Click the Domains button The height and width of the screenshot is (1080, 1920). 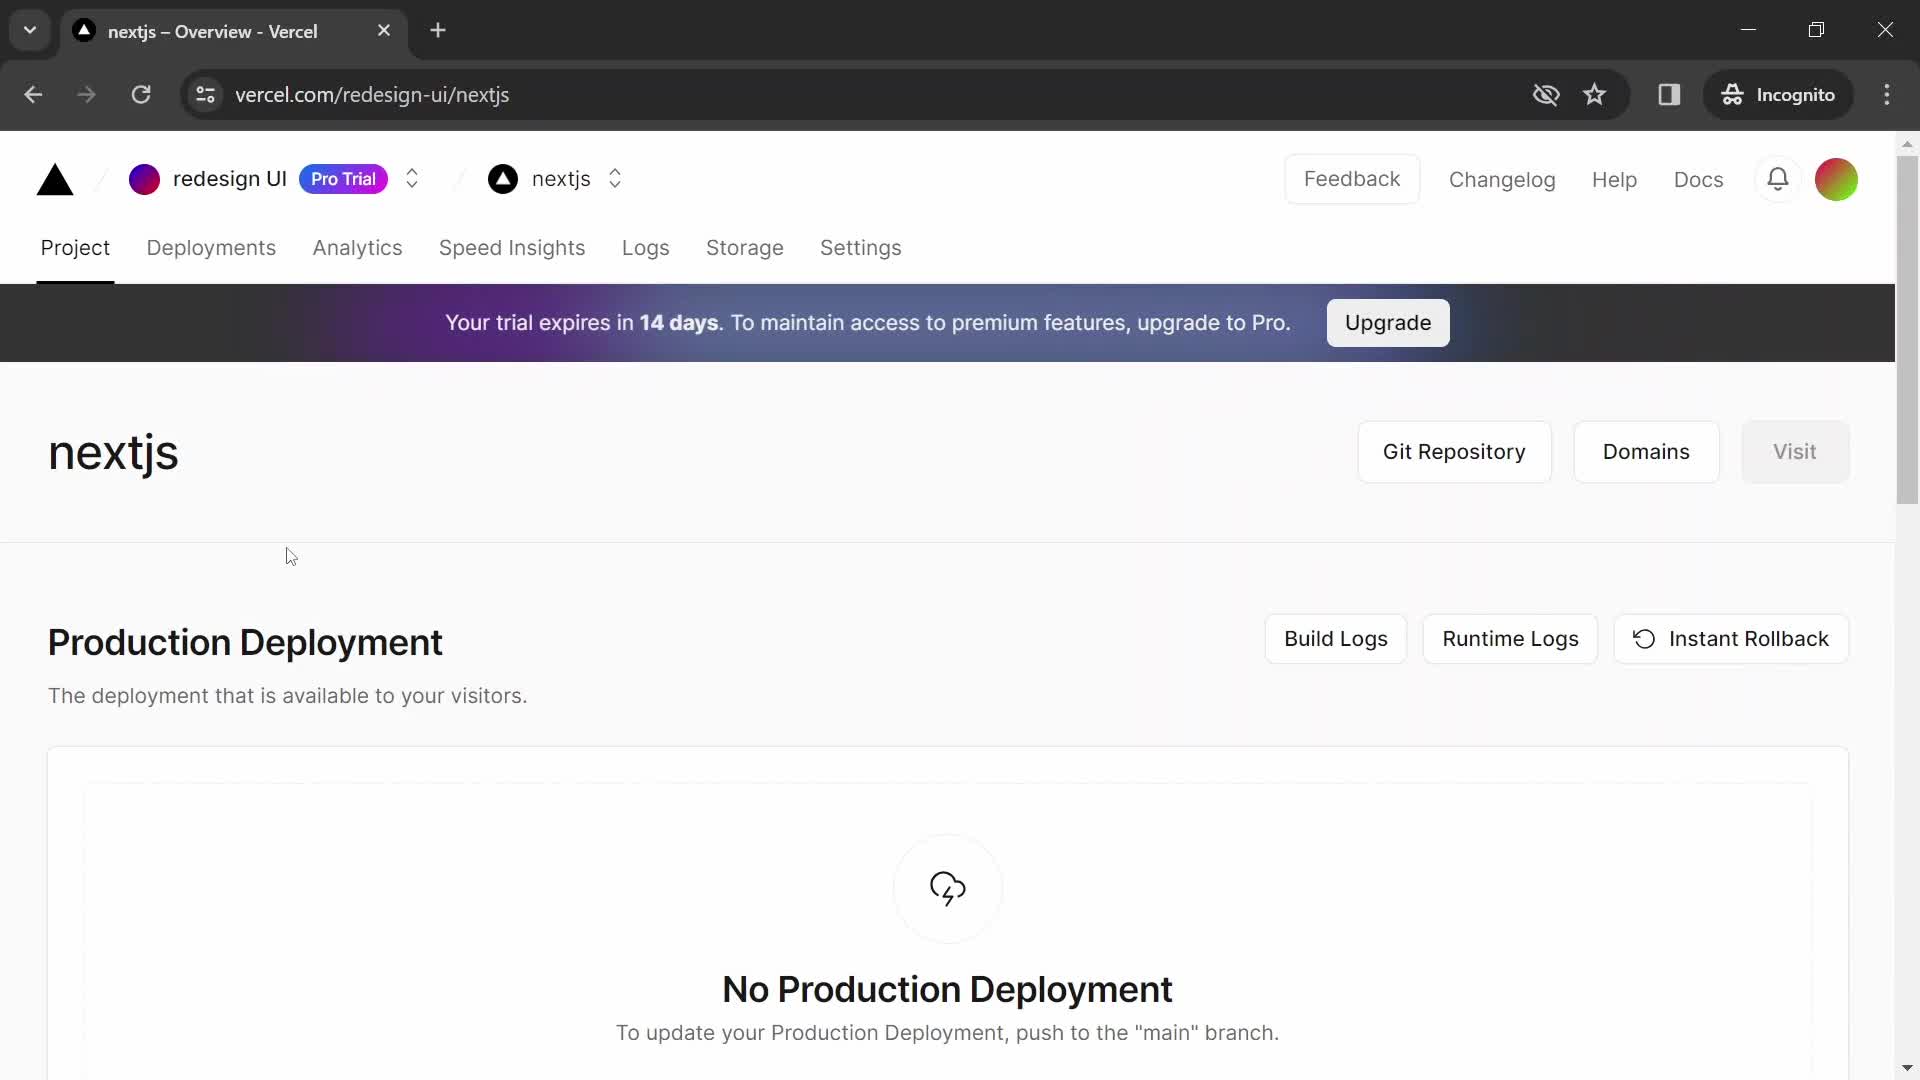tap(1646, 452)
